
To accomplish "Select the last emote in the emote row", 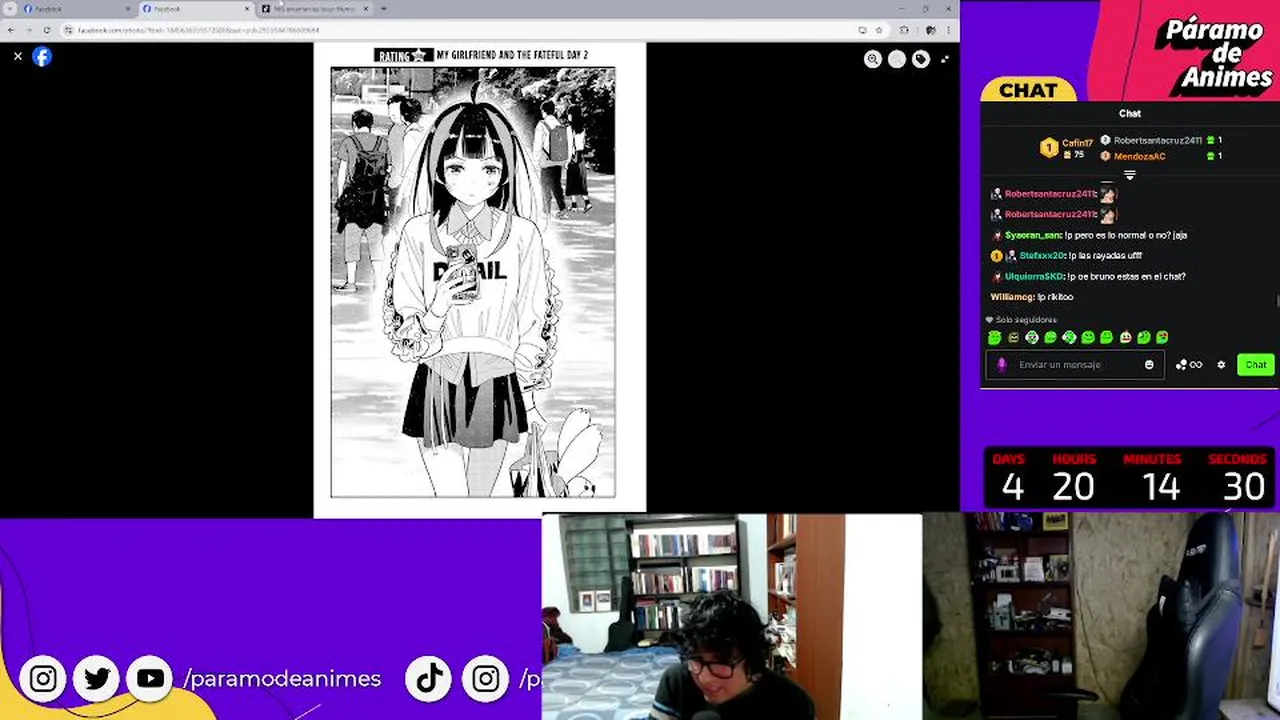I will tap(1162, 338).
